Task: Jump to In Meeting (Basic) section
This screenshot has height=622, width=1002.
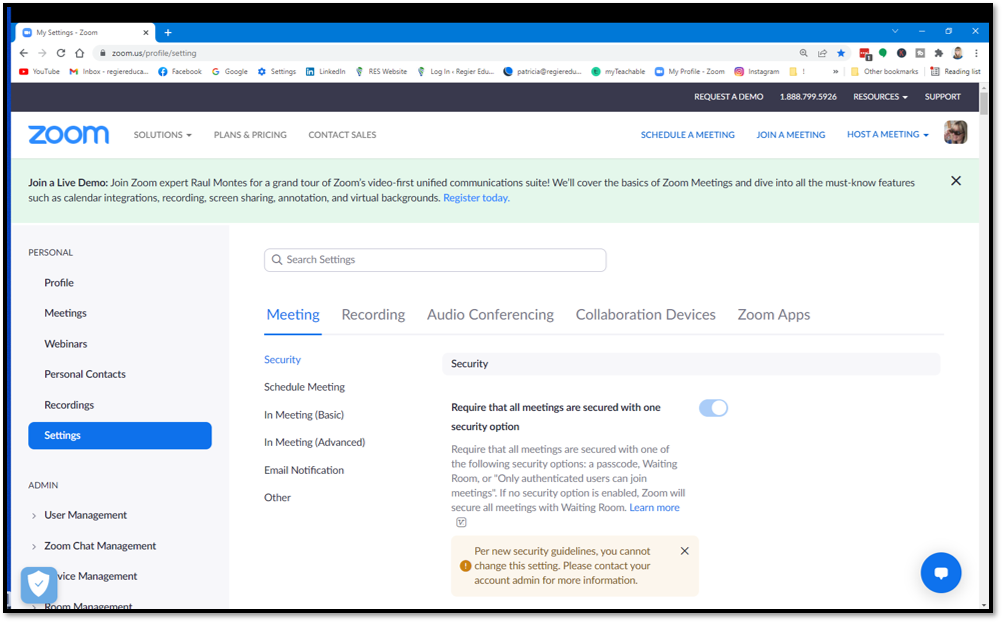Action: coord(304,415)
